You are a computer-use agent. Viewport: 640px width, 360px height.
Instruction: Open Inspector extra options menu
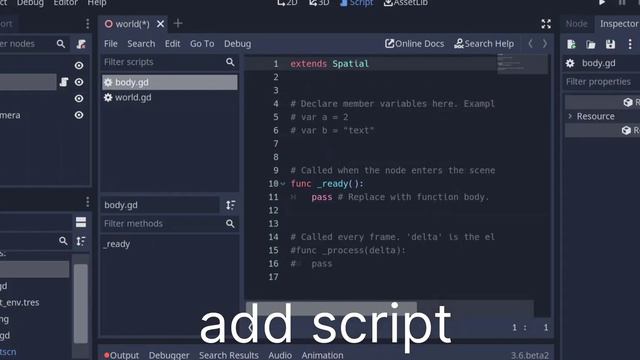630,44
